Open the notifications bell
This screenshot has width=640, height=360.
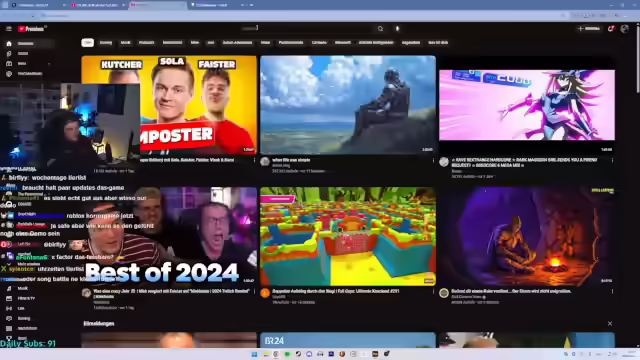[611, 29]
